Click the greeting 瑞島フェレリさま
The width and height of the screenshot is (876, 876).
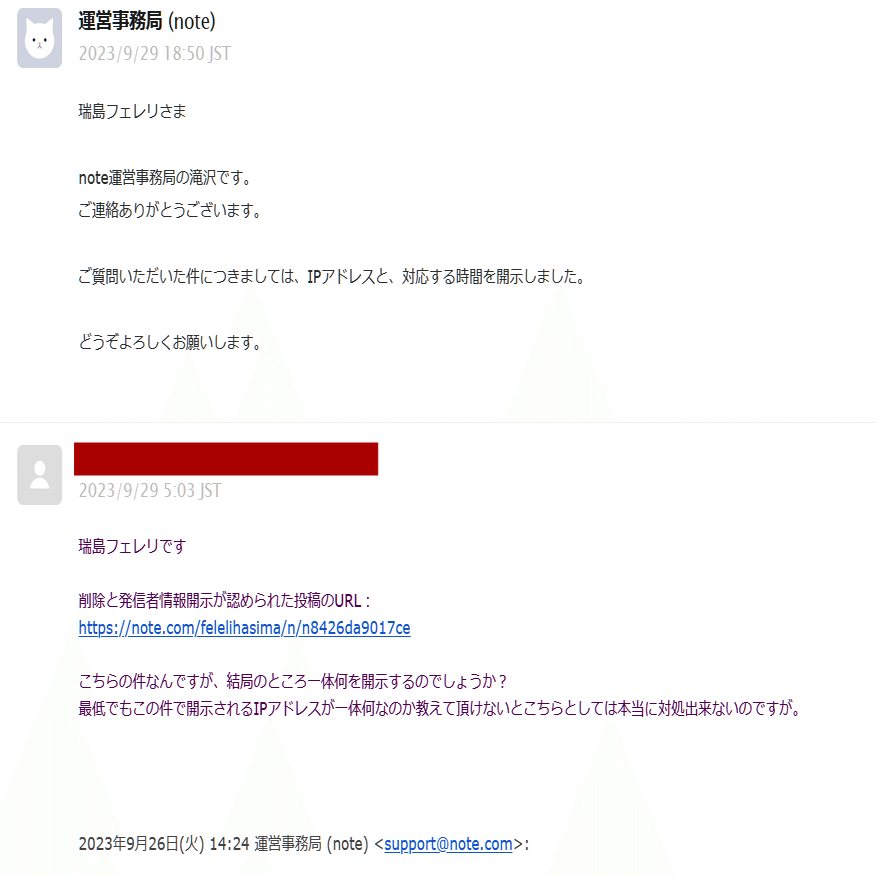[x=132, y=111]
